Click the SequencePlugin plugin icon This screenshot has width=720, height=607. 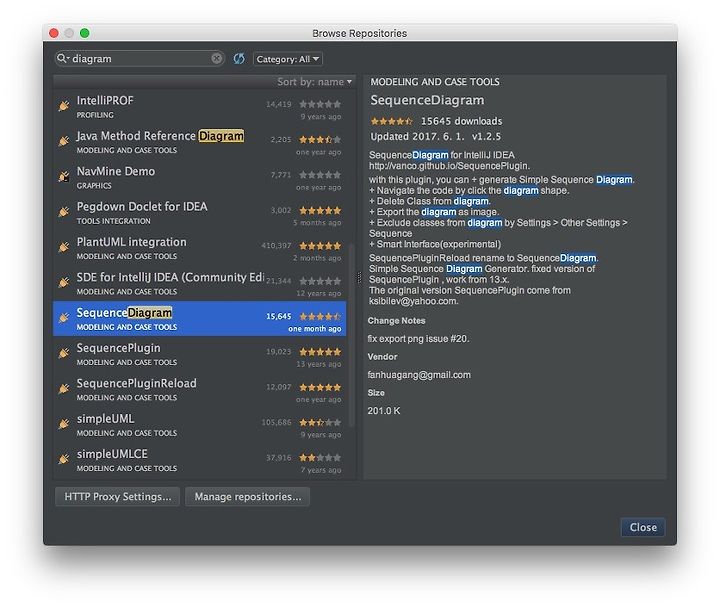[64, 353]
